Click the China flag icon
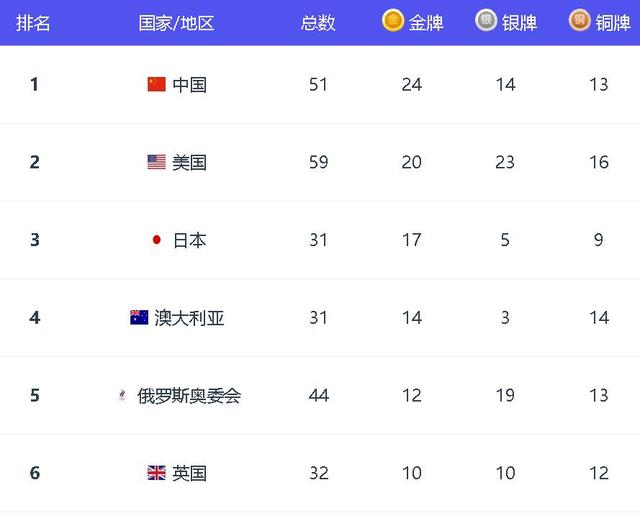Screen dimensions: 640x521 157,84
